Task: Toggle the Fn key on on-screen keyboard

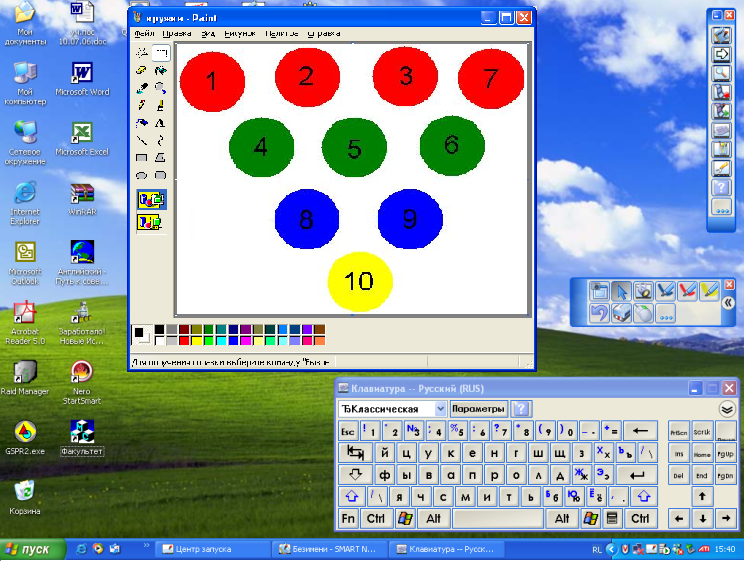Action: (348, 518)
